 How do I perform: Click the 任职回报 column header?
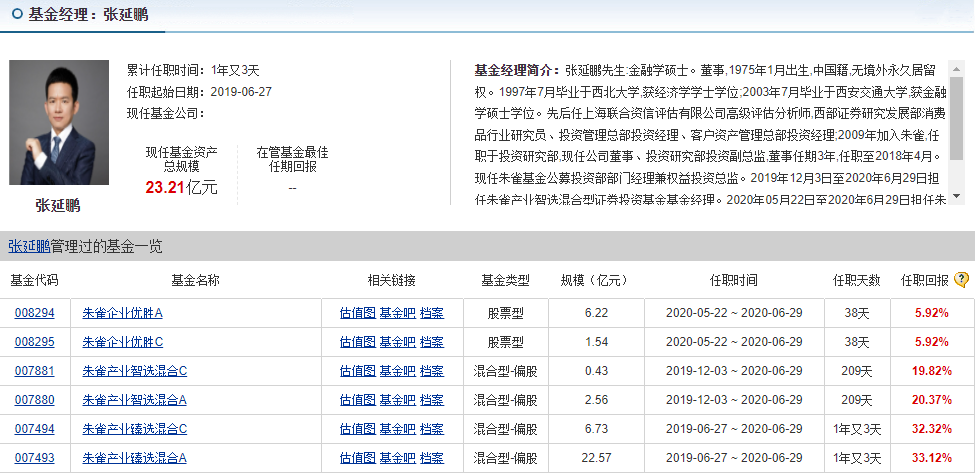[925, 280]
